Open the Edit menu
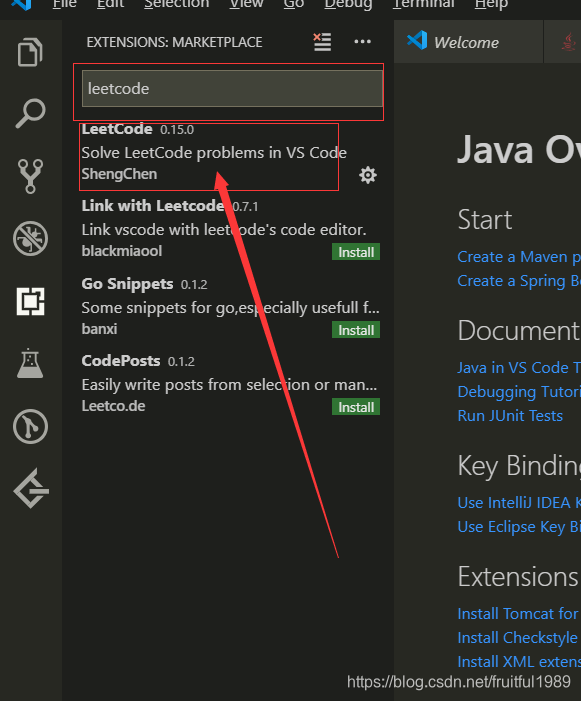This screenshot has height=701, width=581. tap(110, 4)
